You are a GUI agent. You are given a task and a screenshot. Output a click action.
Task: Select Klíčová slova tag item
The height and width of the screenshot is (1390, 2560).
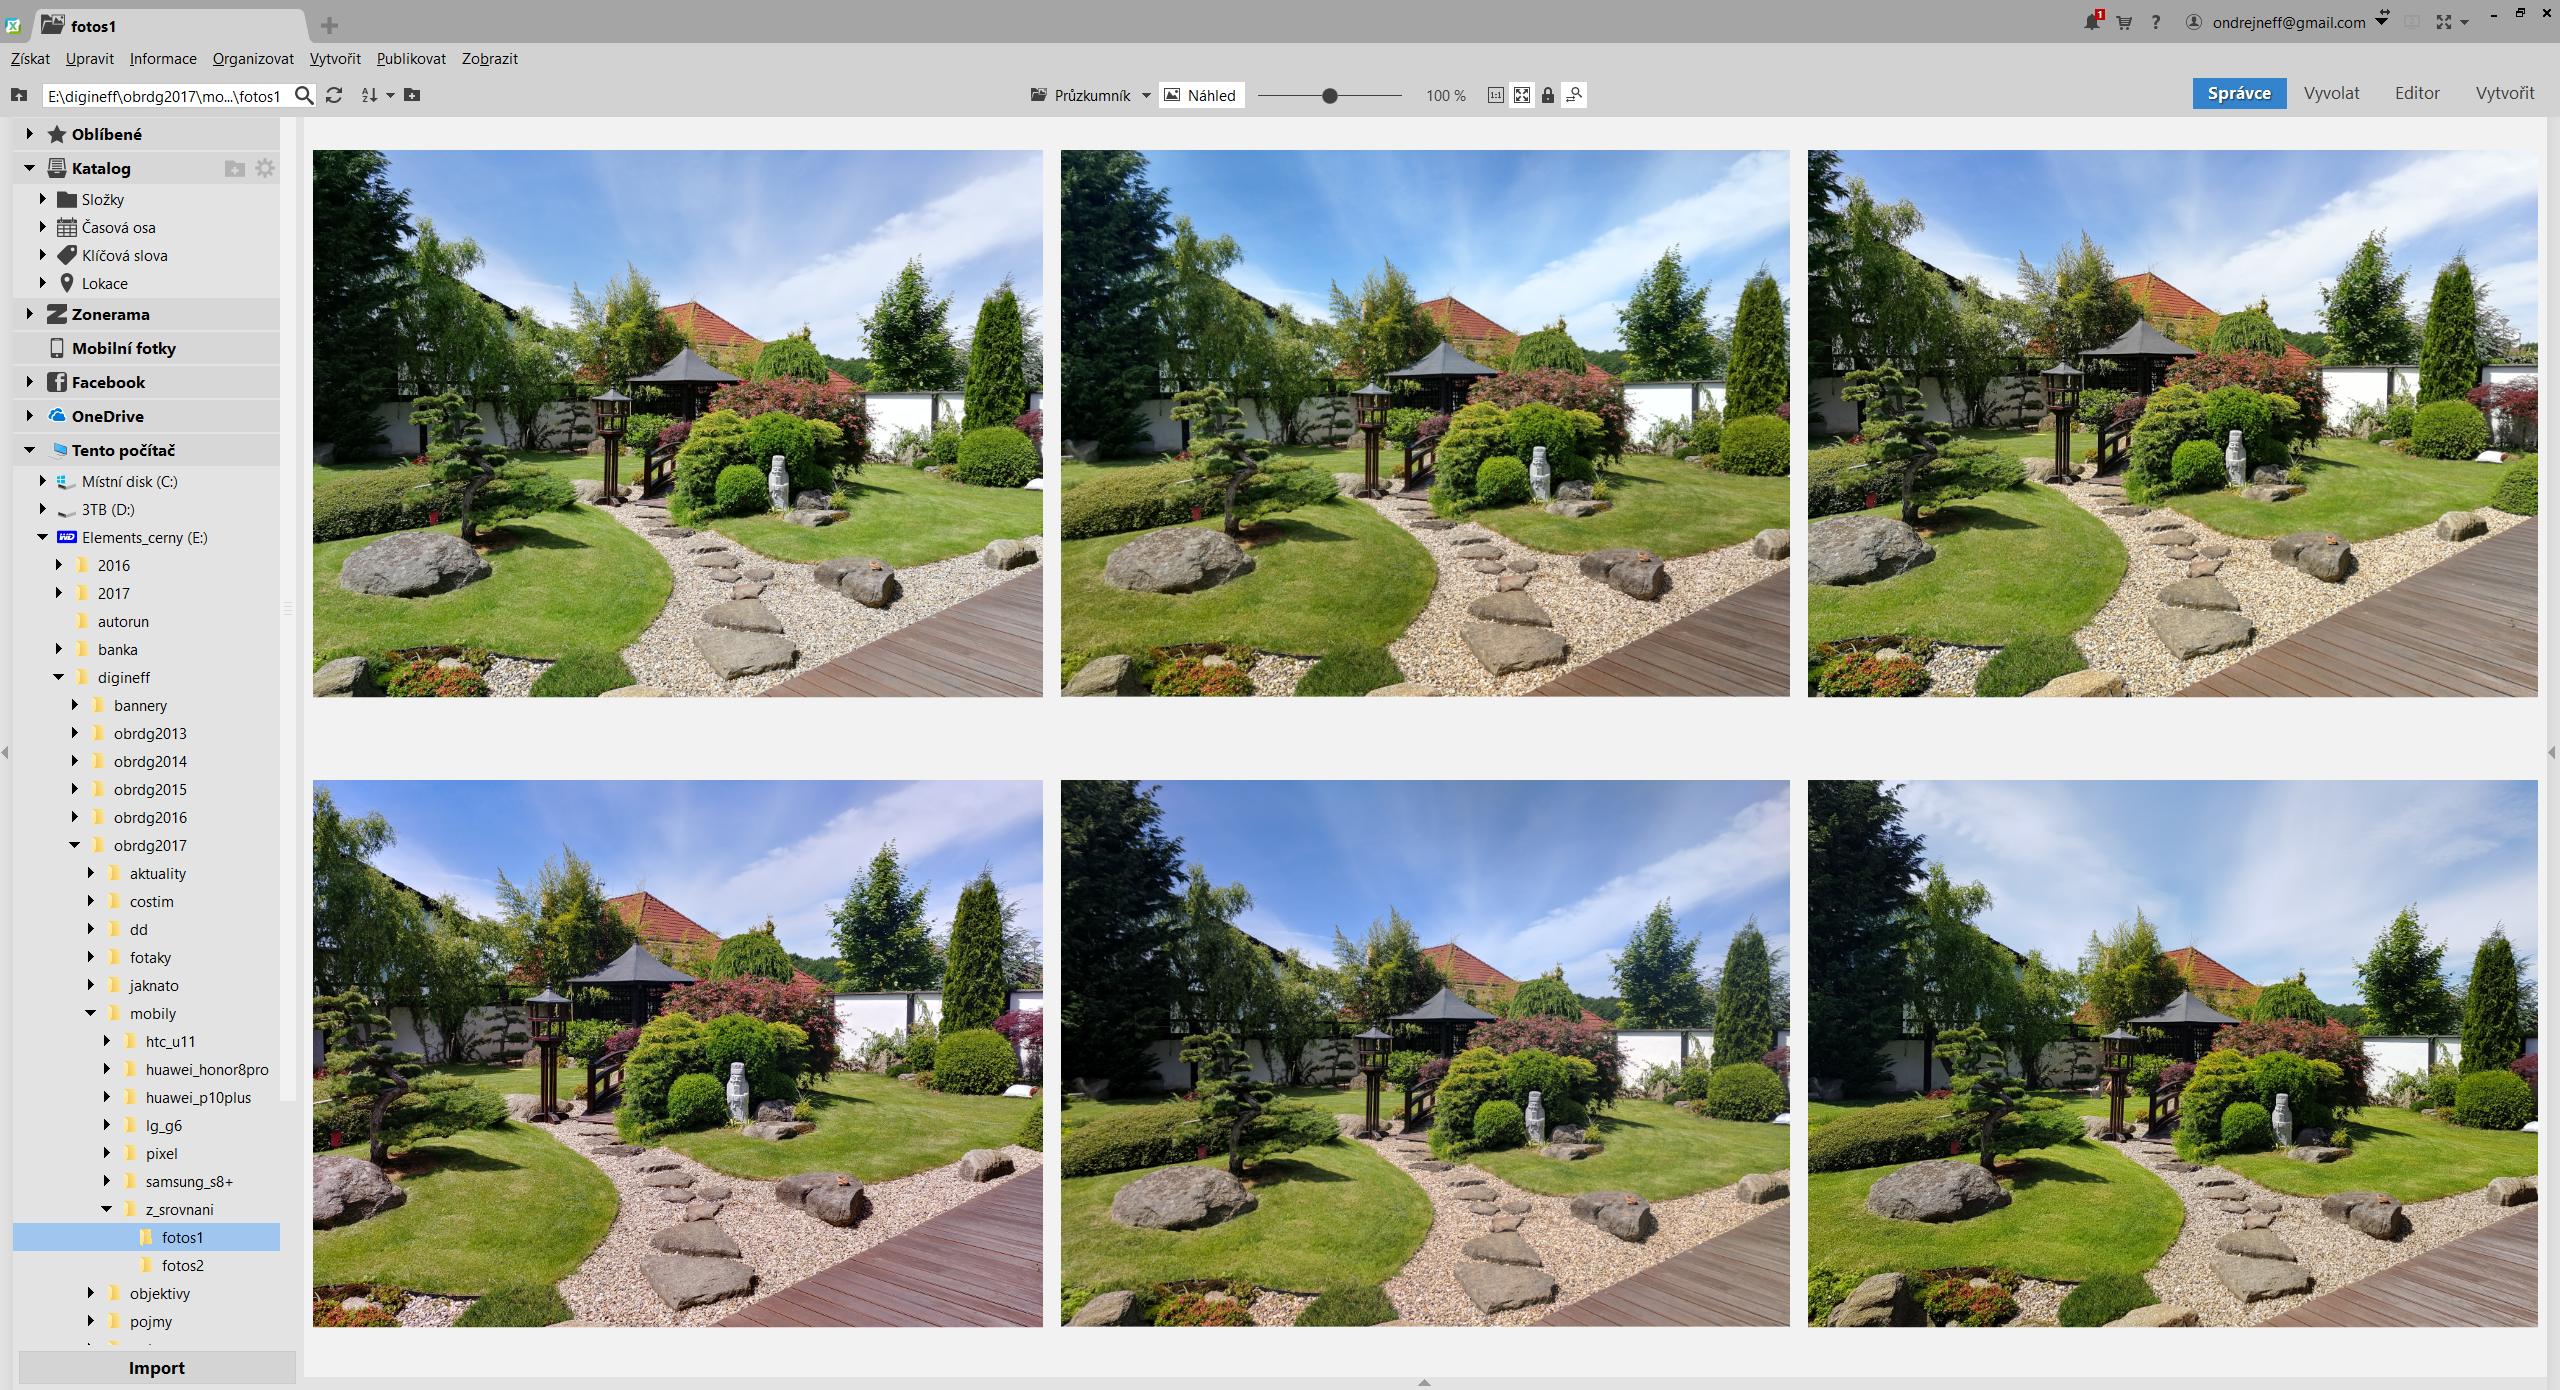(x=124, y=255)
